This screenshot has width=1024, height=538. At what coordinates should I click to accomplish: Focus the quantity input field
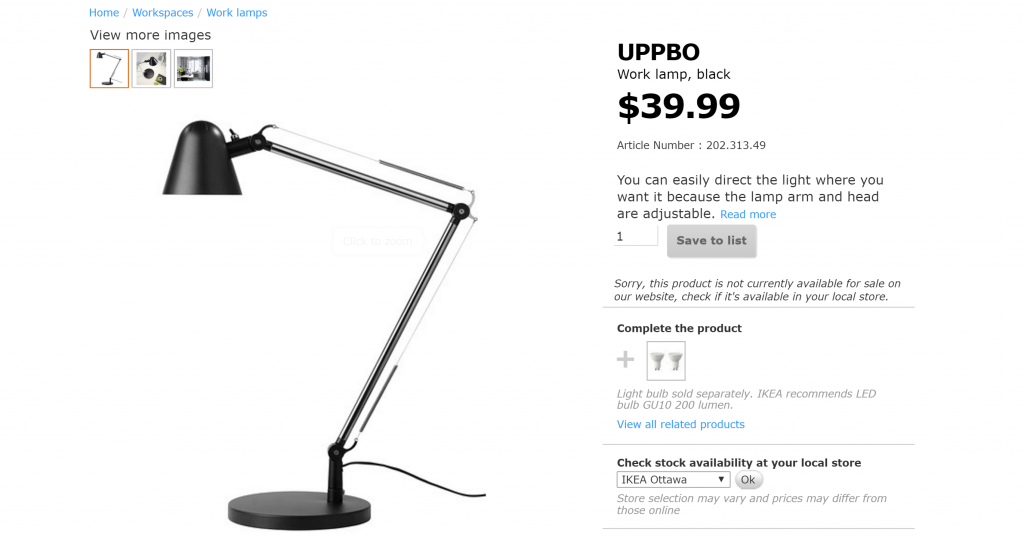click(636, 236)
